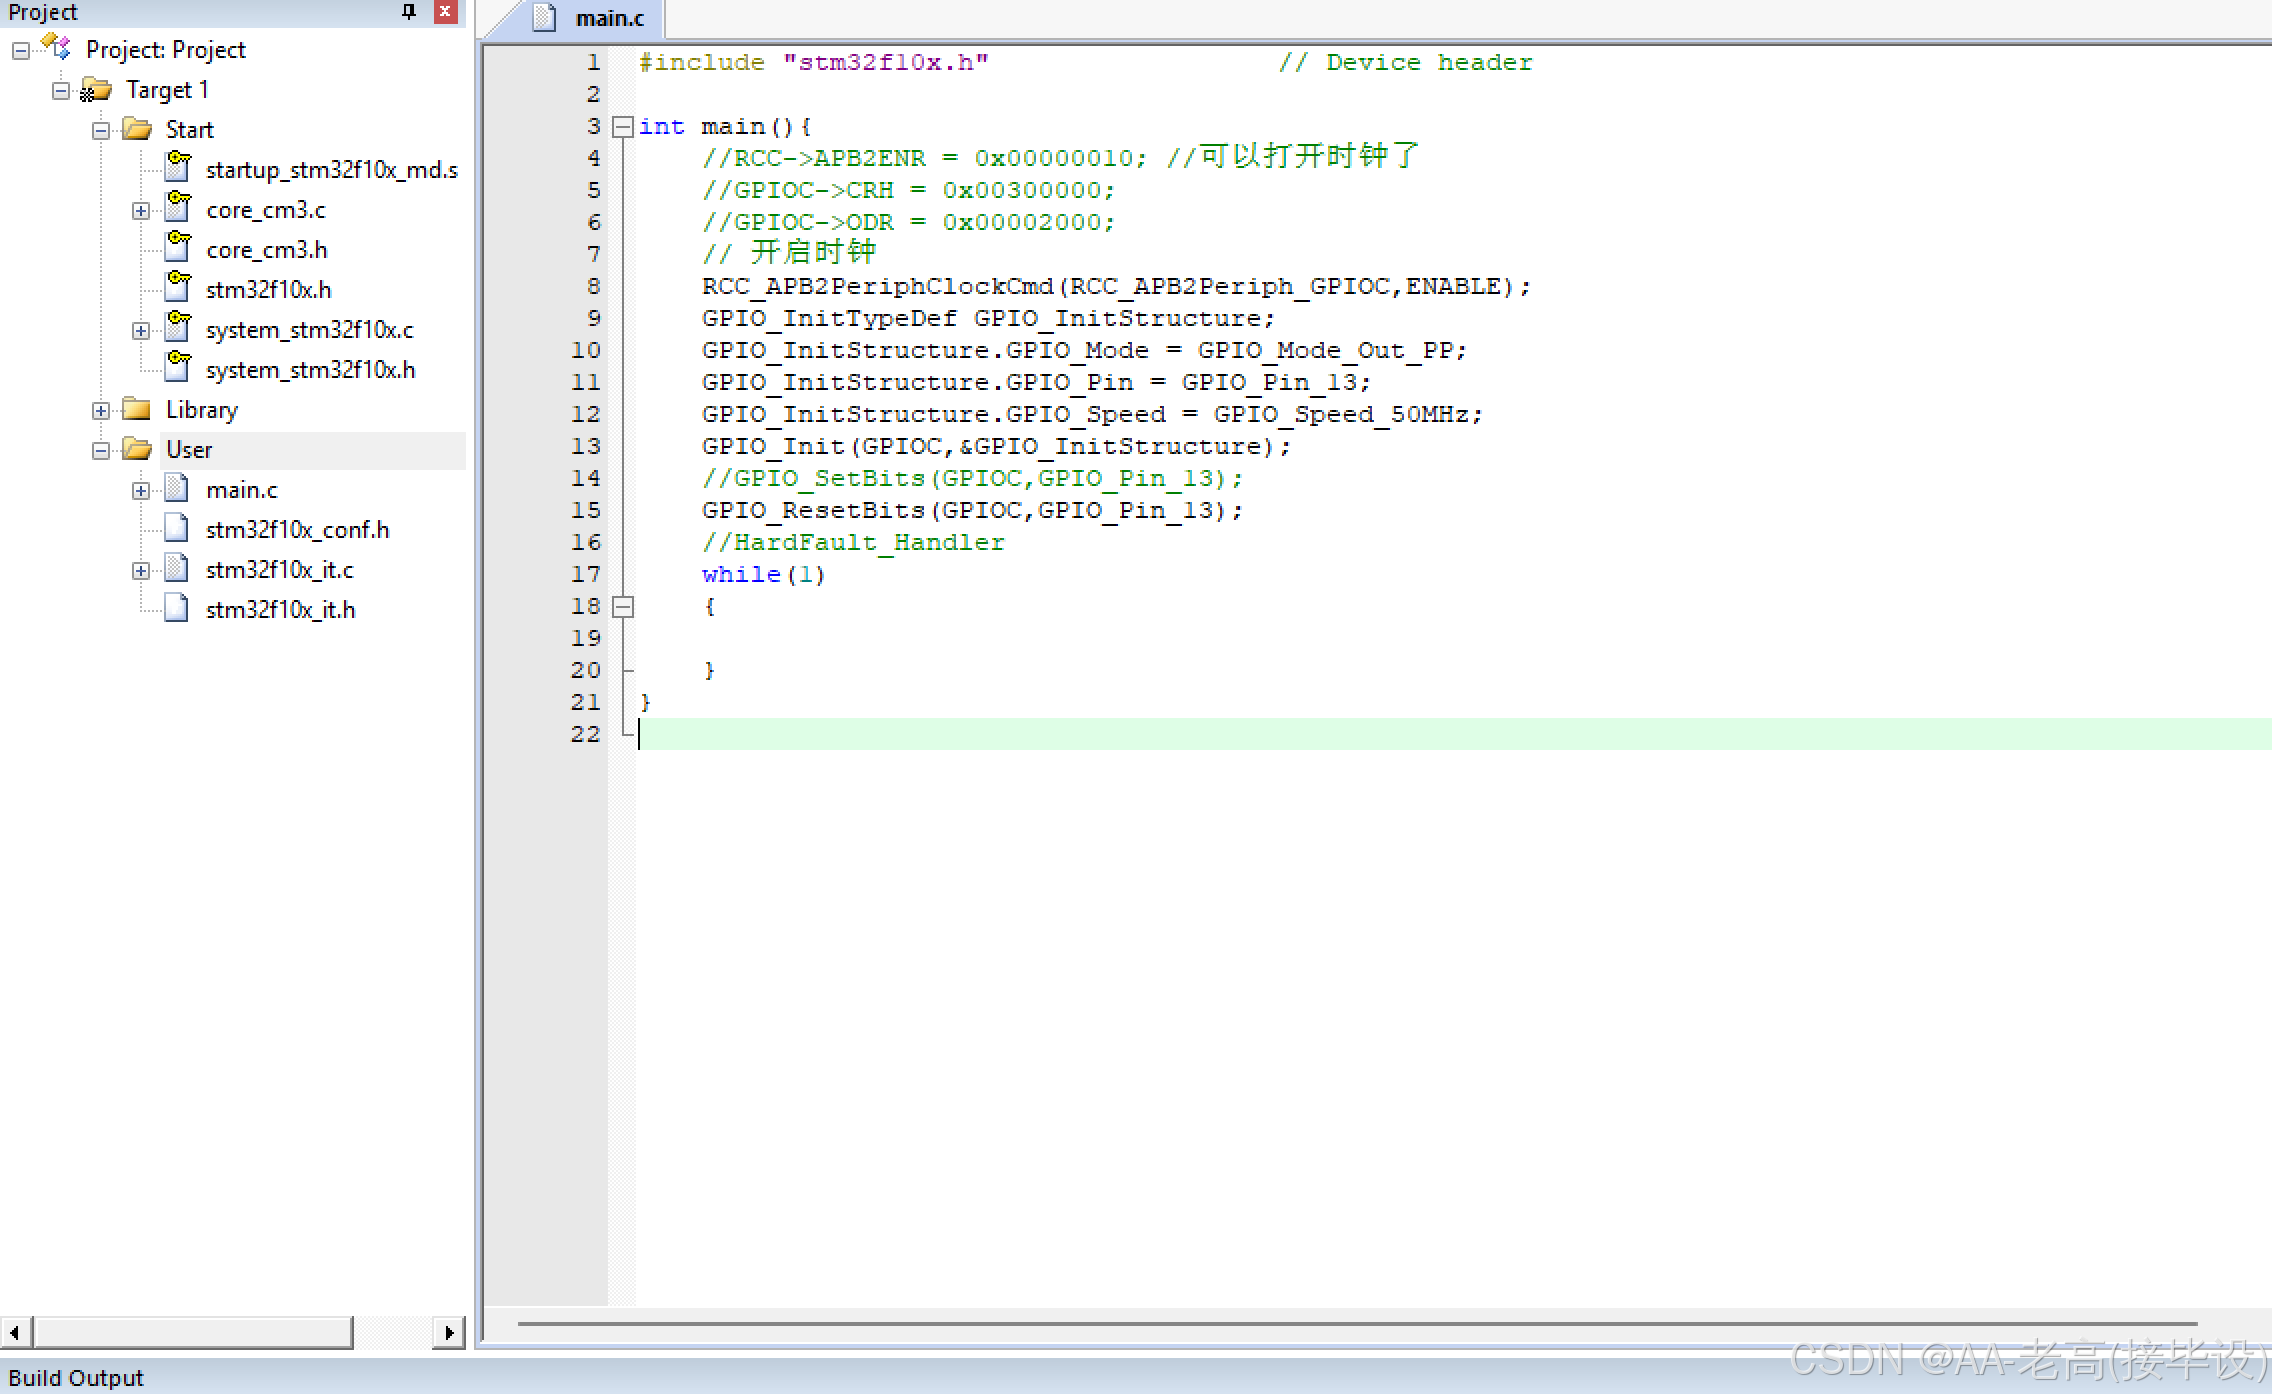Viewport: 2272px width, 1398px height.
Task: Select system_stm32f10x.c in project tree
Action: pyautogui.click(x=310, y=330)
